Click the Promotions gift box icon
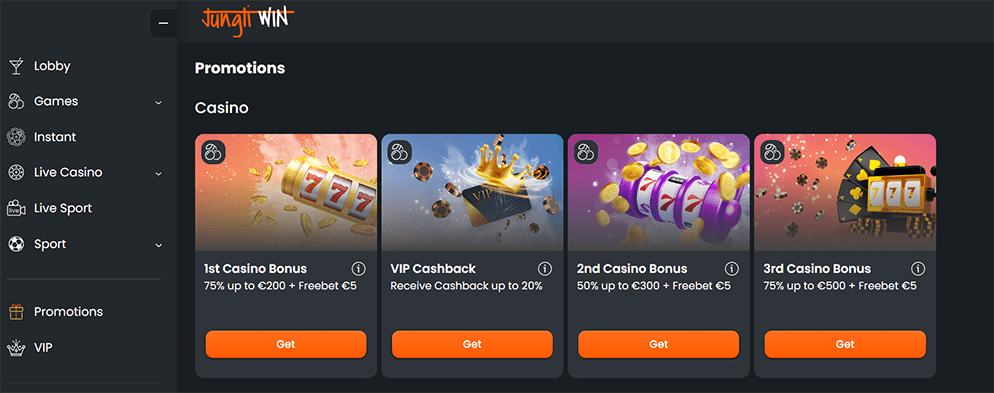Screen dimensions: 994x393 (16, 312)
